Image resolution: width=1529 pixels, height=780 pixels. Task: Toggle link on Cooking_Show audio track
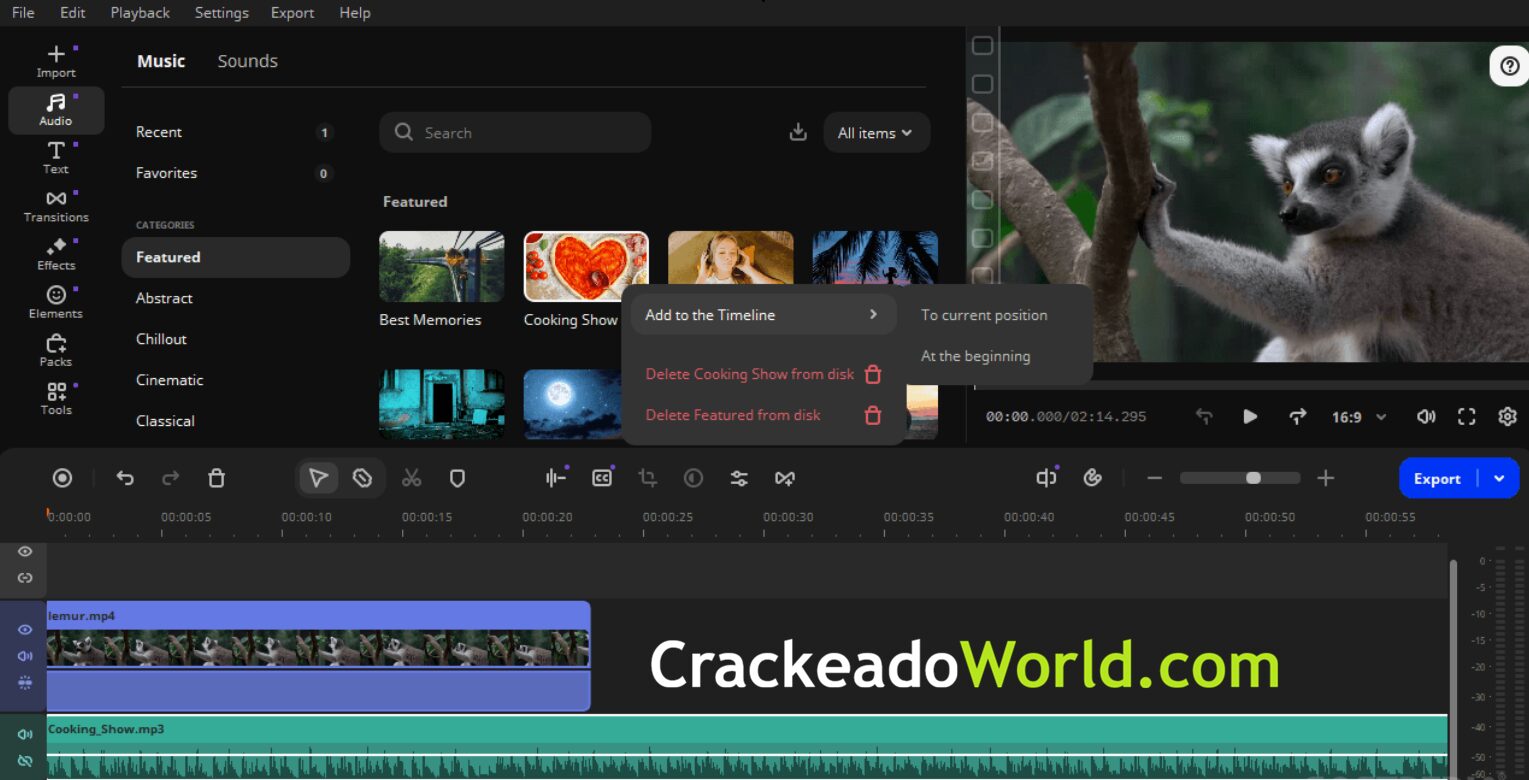(x=25, y=761)
